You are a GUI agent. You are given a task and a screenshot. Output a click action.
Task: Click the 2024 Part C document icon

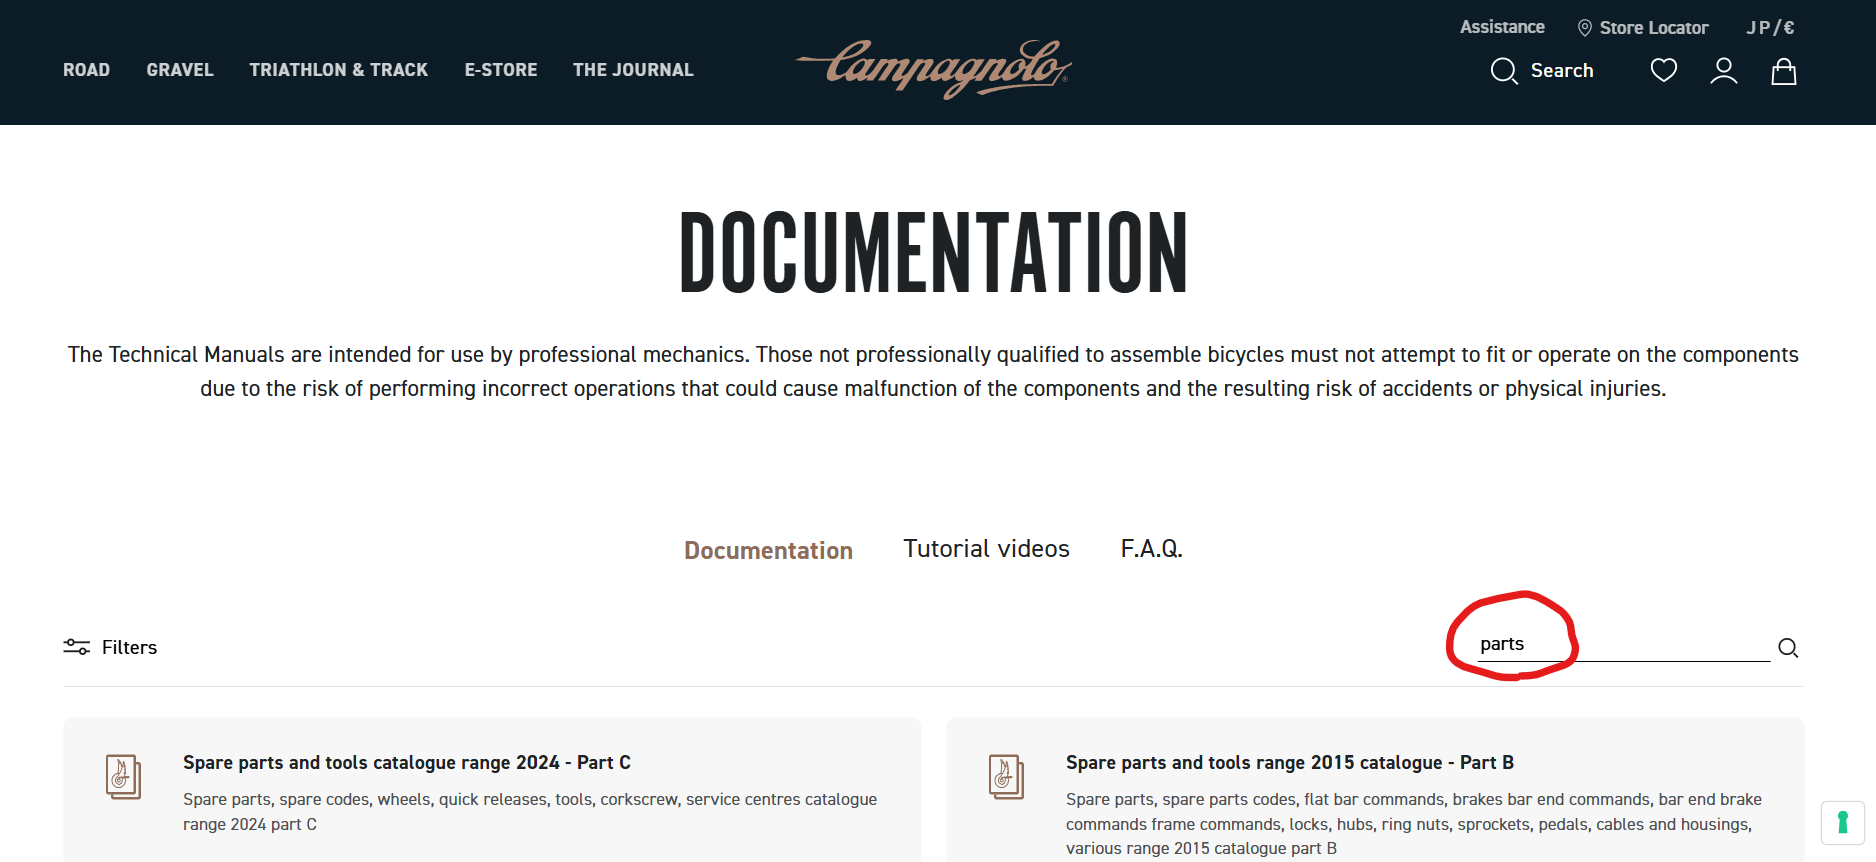click(x=123, y=777)
